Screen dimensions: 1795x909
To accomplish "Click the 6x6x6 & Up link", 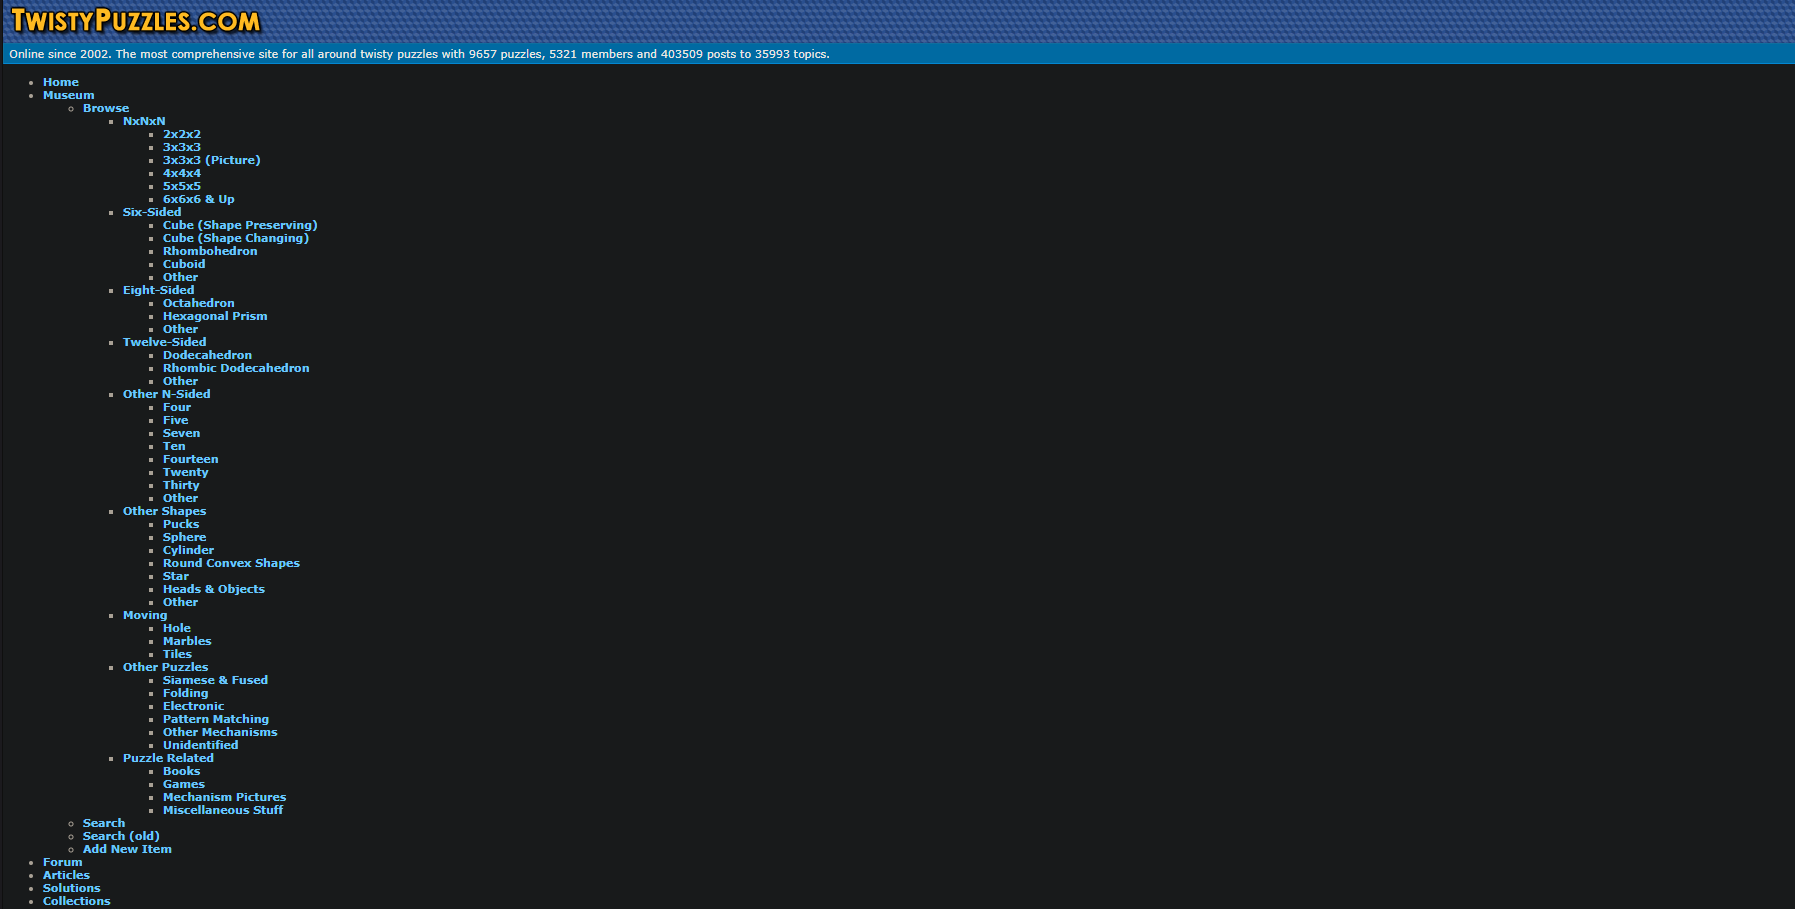I will tap(198, 198).
